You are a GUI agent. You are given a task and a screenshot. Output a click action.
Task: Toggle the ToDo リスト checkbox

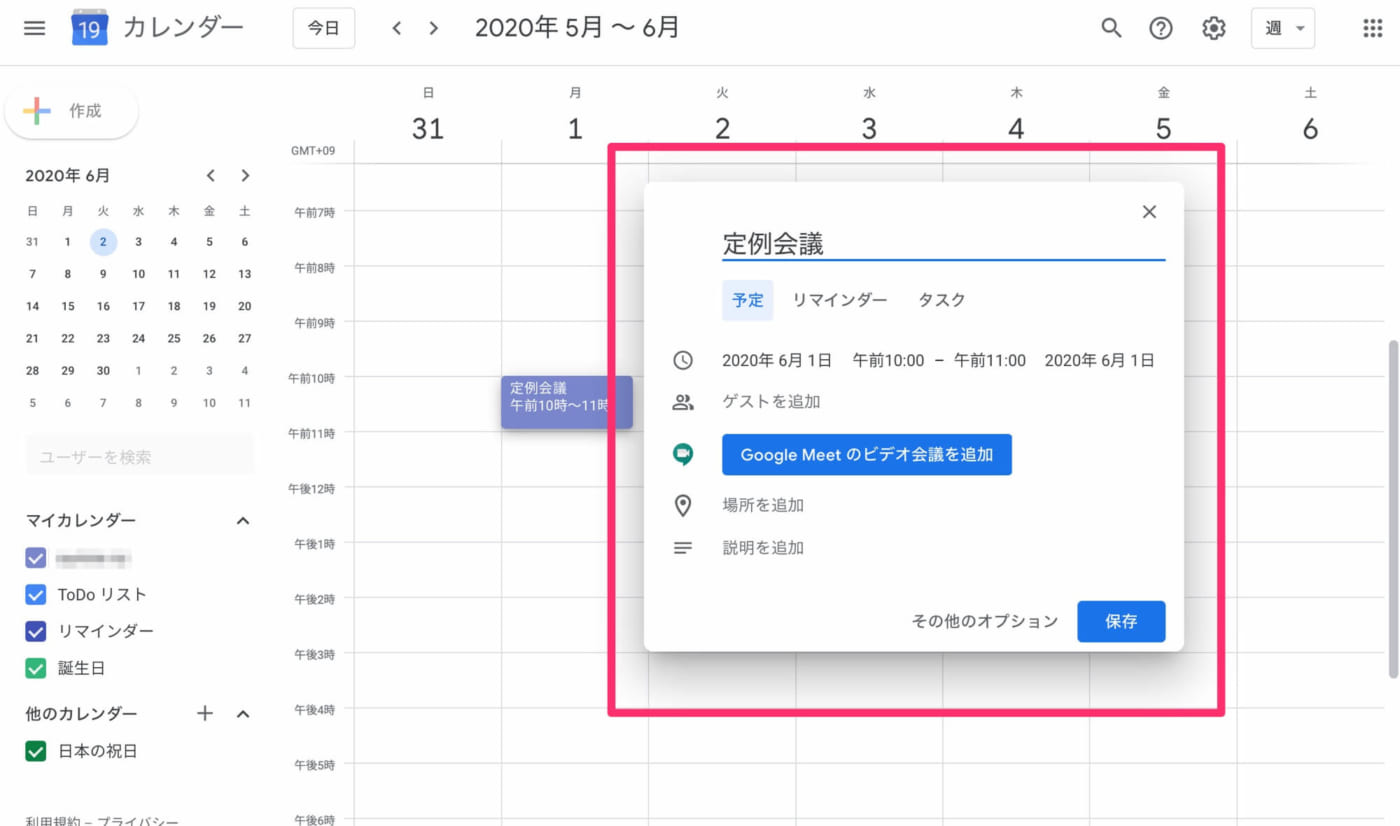click(36, 595)
